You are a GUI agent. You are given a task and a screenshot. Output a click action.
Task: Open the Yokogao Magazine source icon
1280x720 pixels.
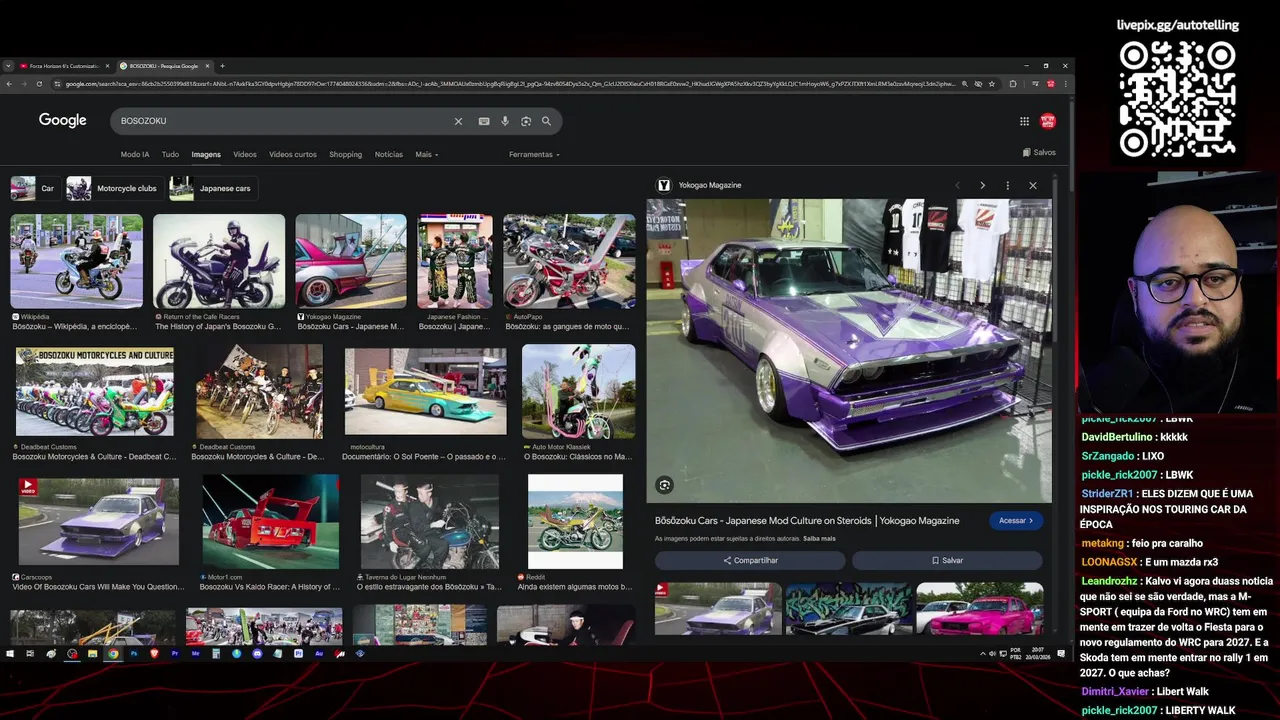663,185
